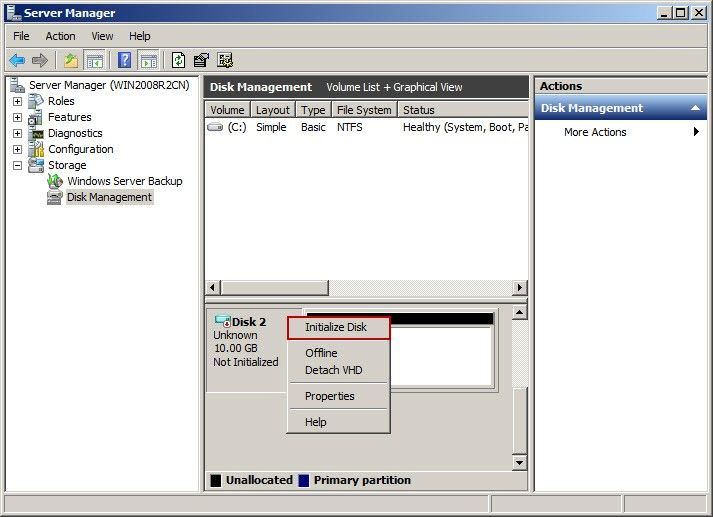Click the Up one level folder icon
The height and width of the screenshot is (517, 713).
pyautogui.click(x=71, y=60)
